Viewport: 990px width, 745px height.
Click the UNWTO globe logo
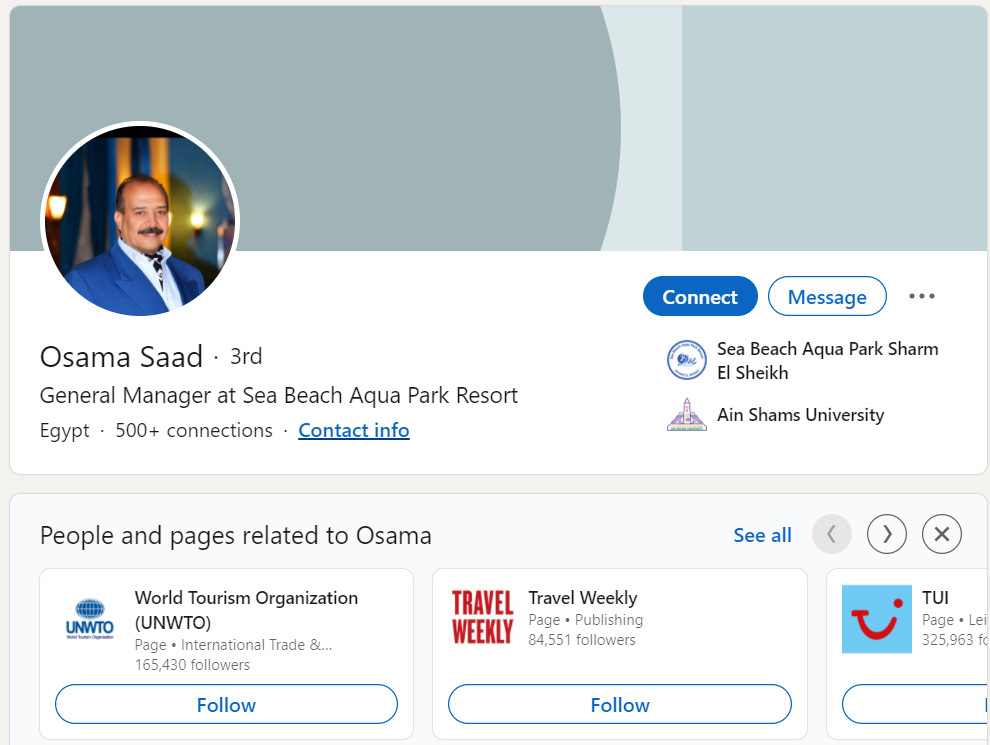[x=90, y=619]
